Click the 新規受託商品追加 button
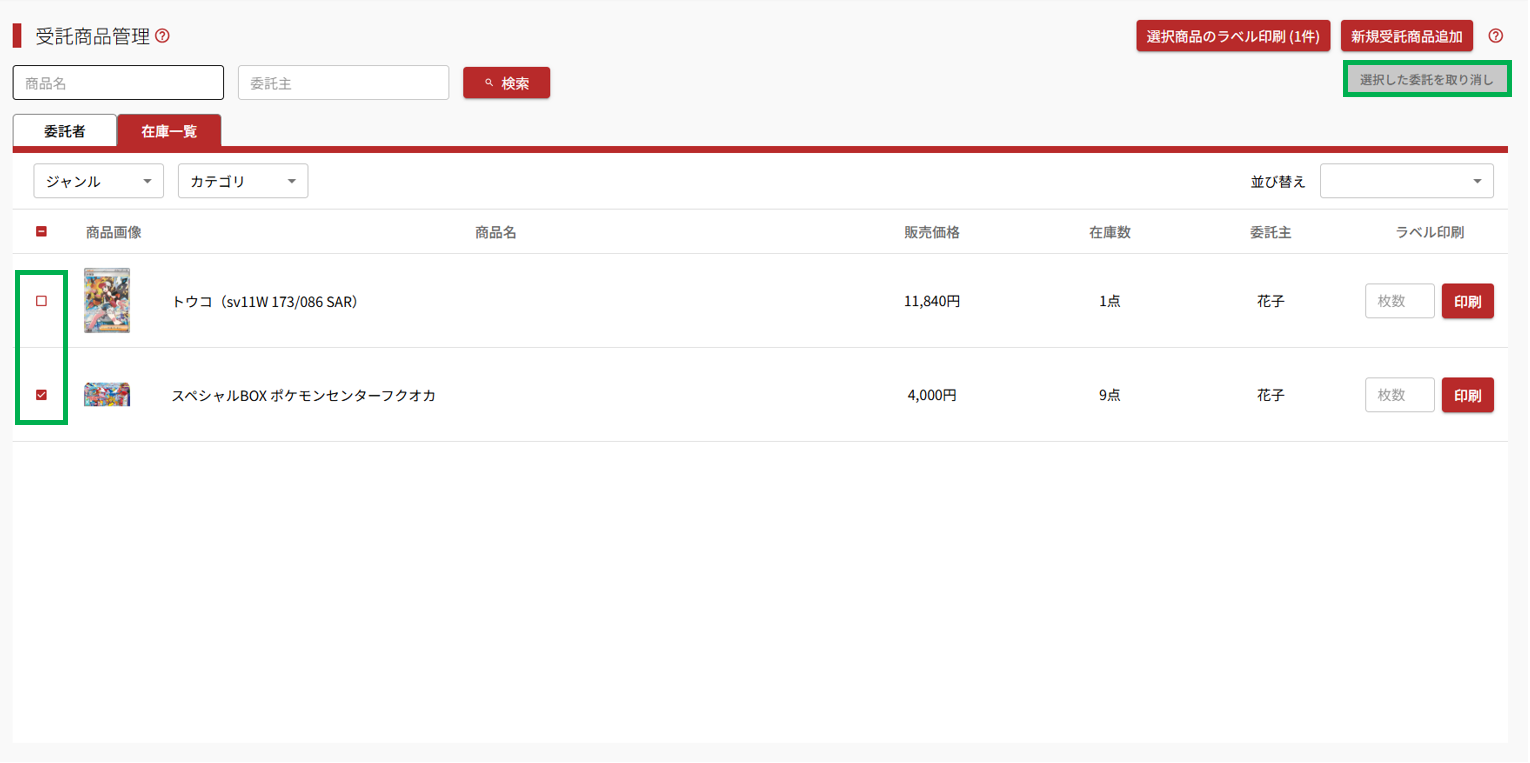Viewport: 1530px width, 763px height. click(1406, 36)
